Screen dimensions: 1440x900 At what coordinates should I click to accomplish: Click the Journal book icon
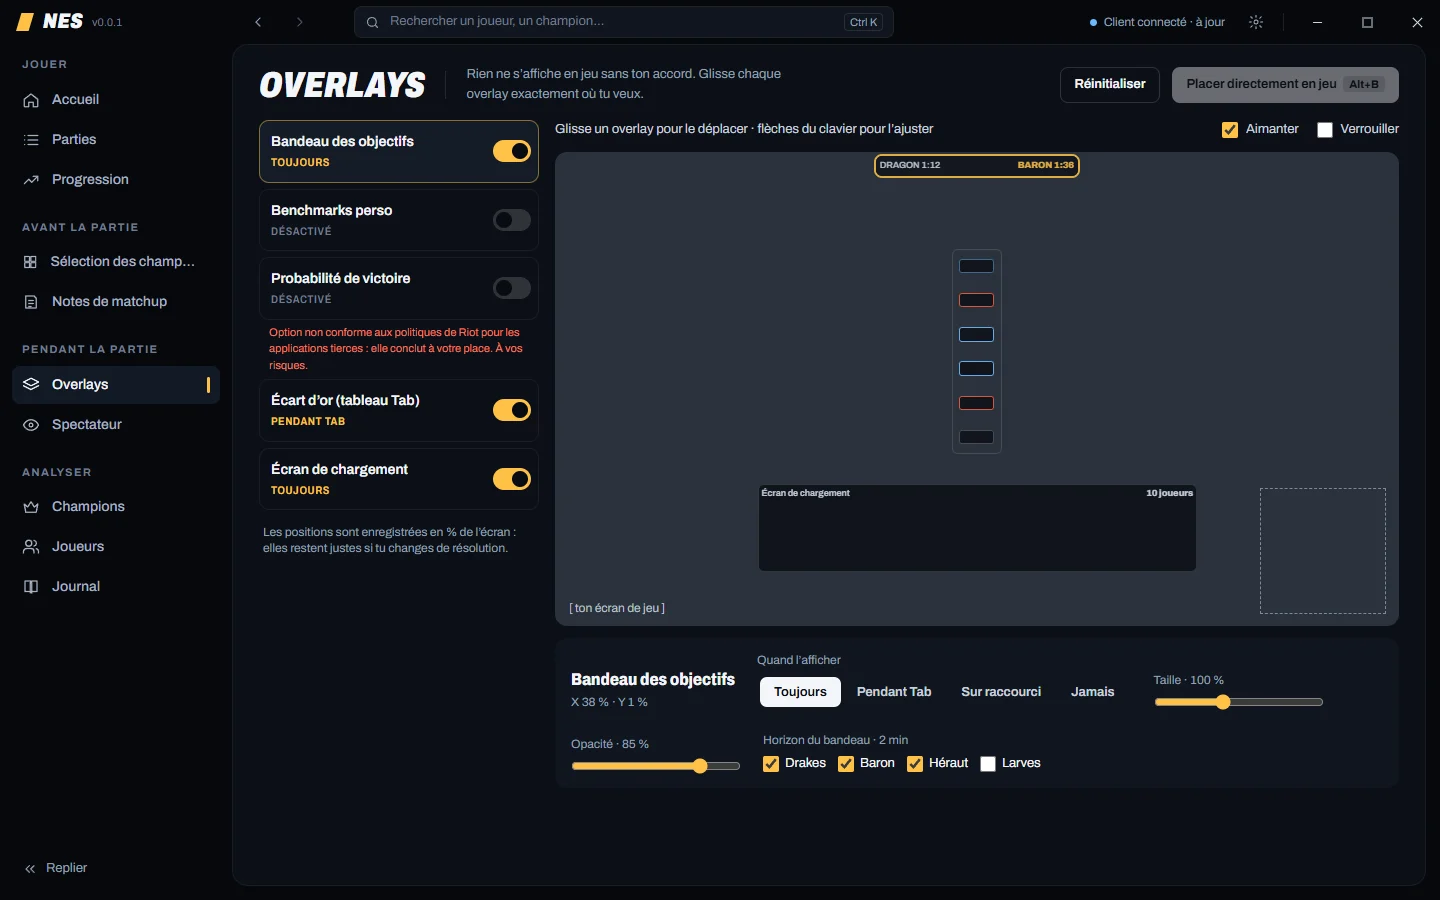point(31,587)
